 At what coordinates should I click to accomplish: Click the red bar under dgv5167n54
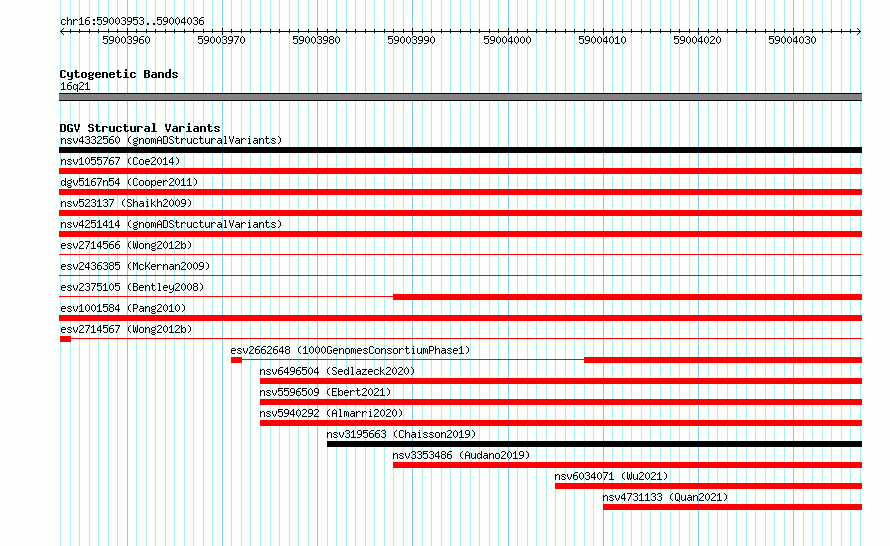click(x=460, y=192)
